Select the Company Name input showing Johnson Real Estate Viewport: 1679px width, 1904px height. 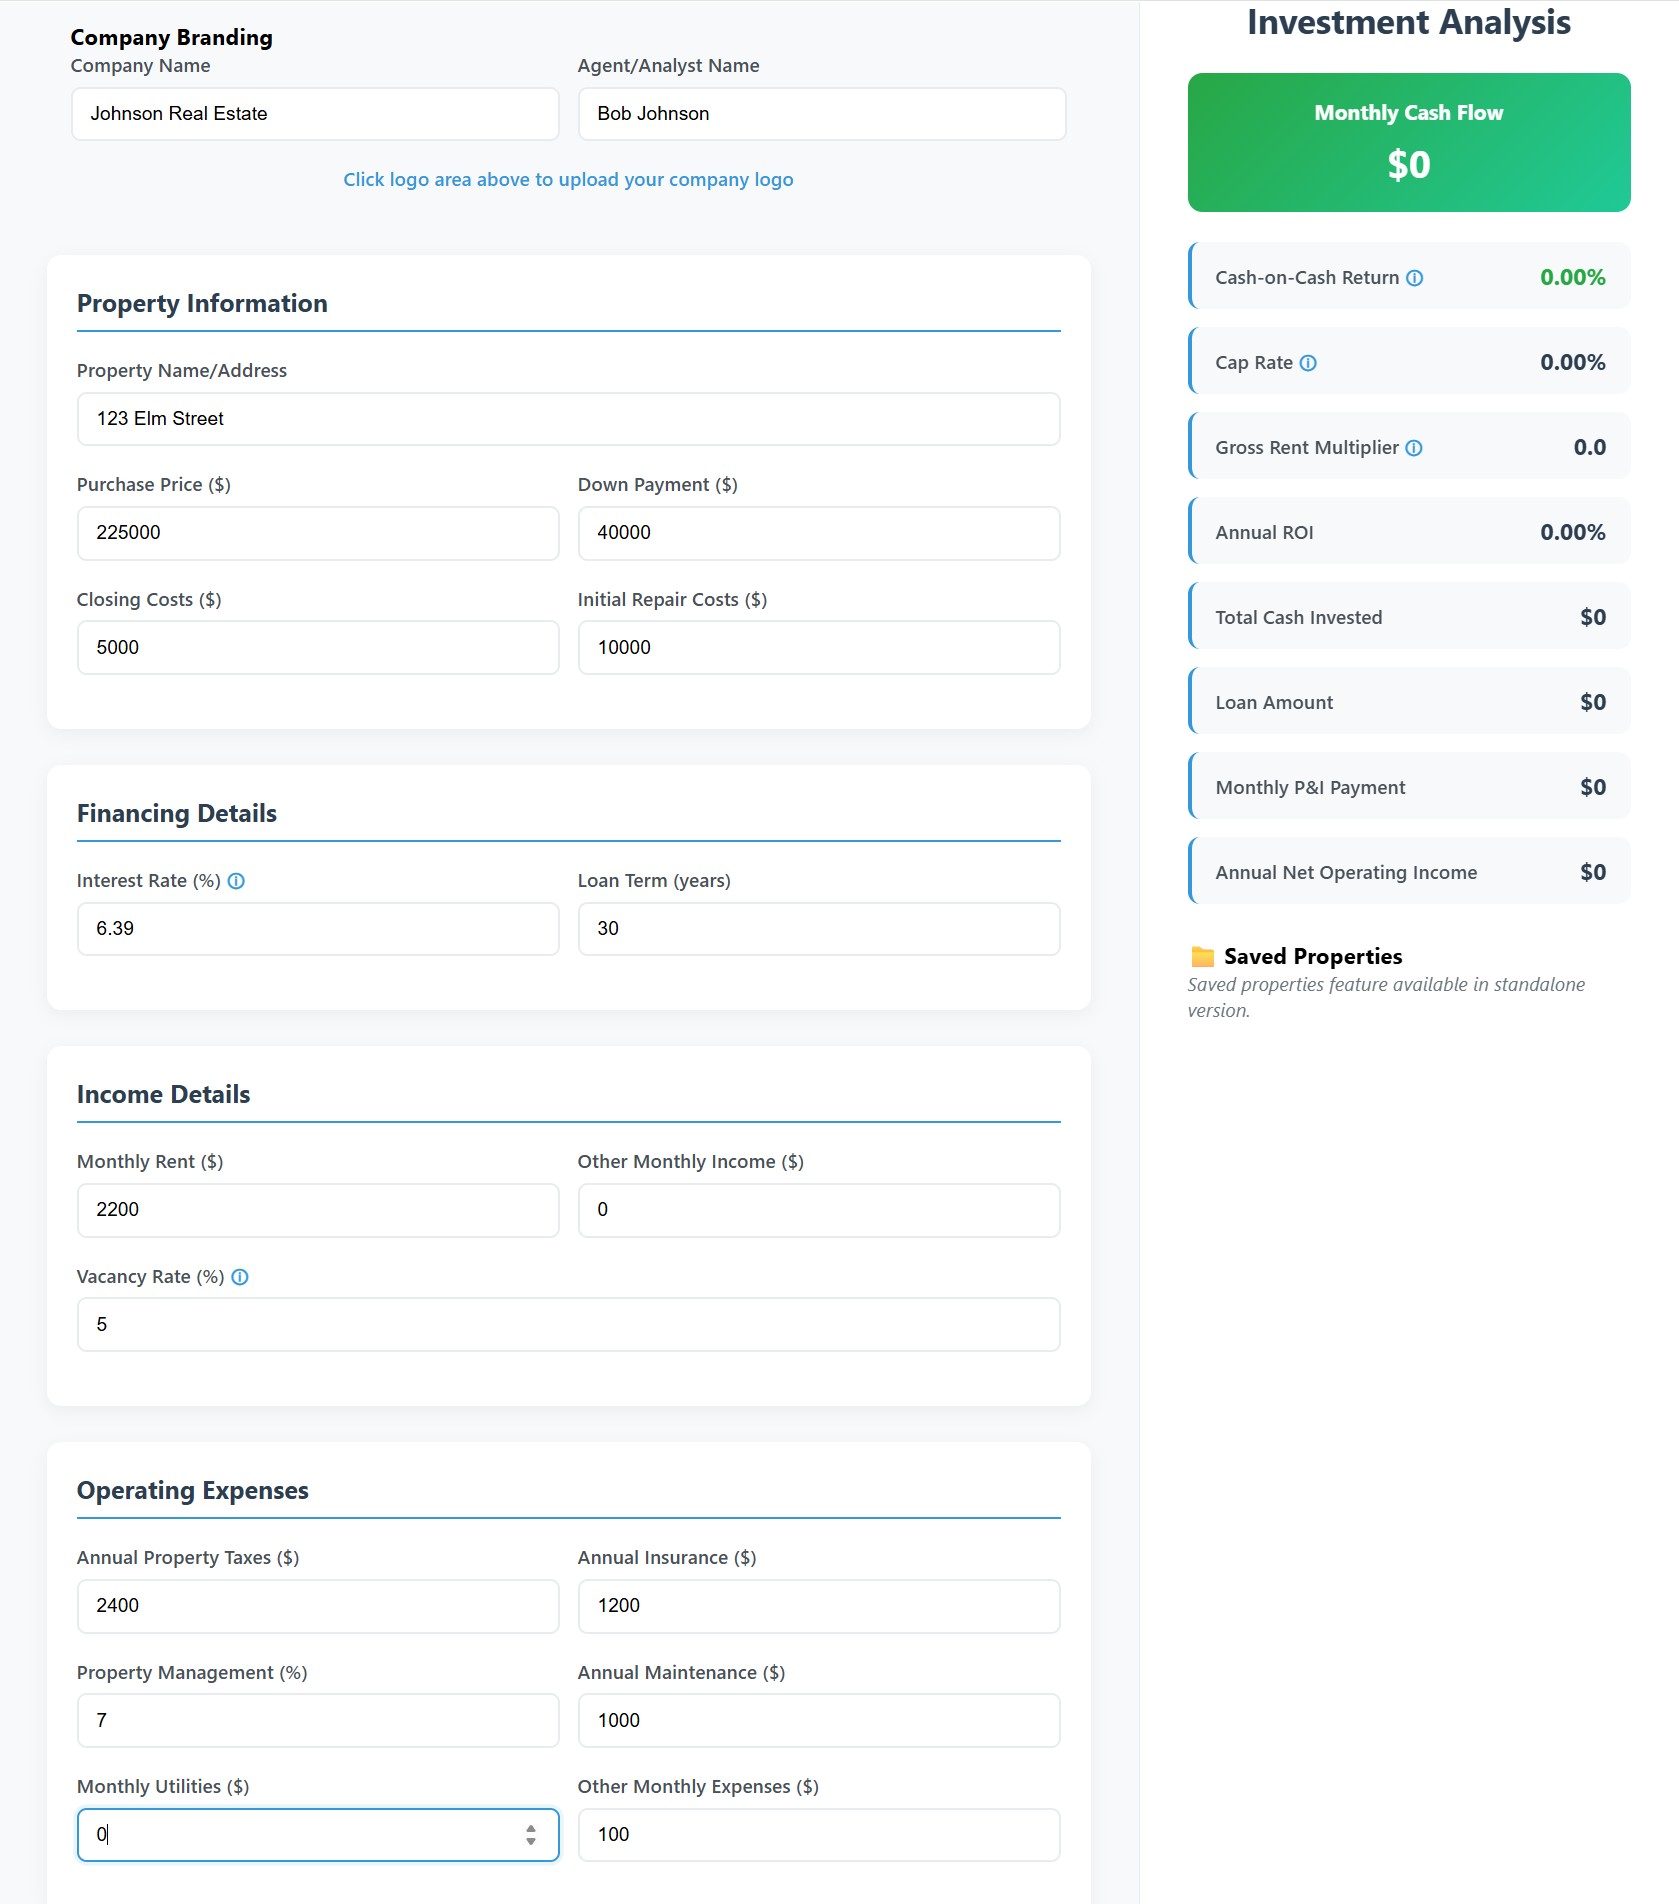point(315,114)
